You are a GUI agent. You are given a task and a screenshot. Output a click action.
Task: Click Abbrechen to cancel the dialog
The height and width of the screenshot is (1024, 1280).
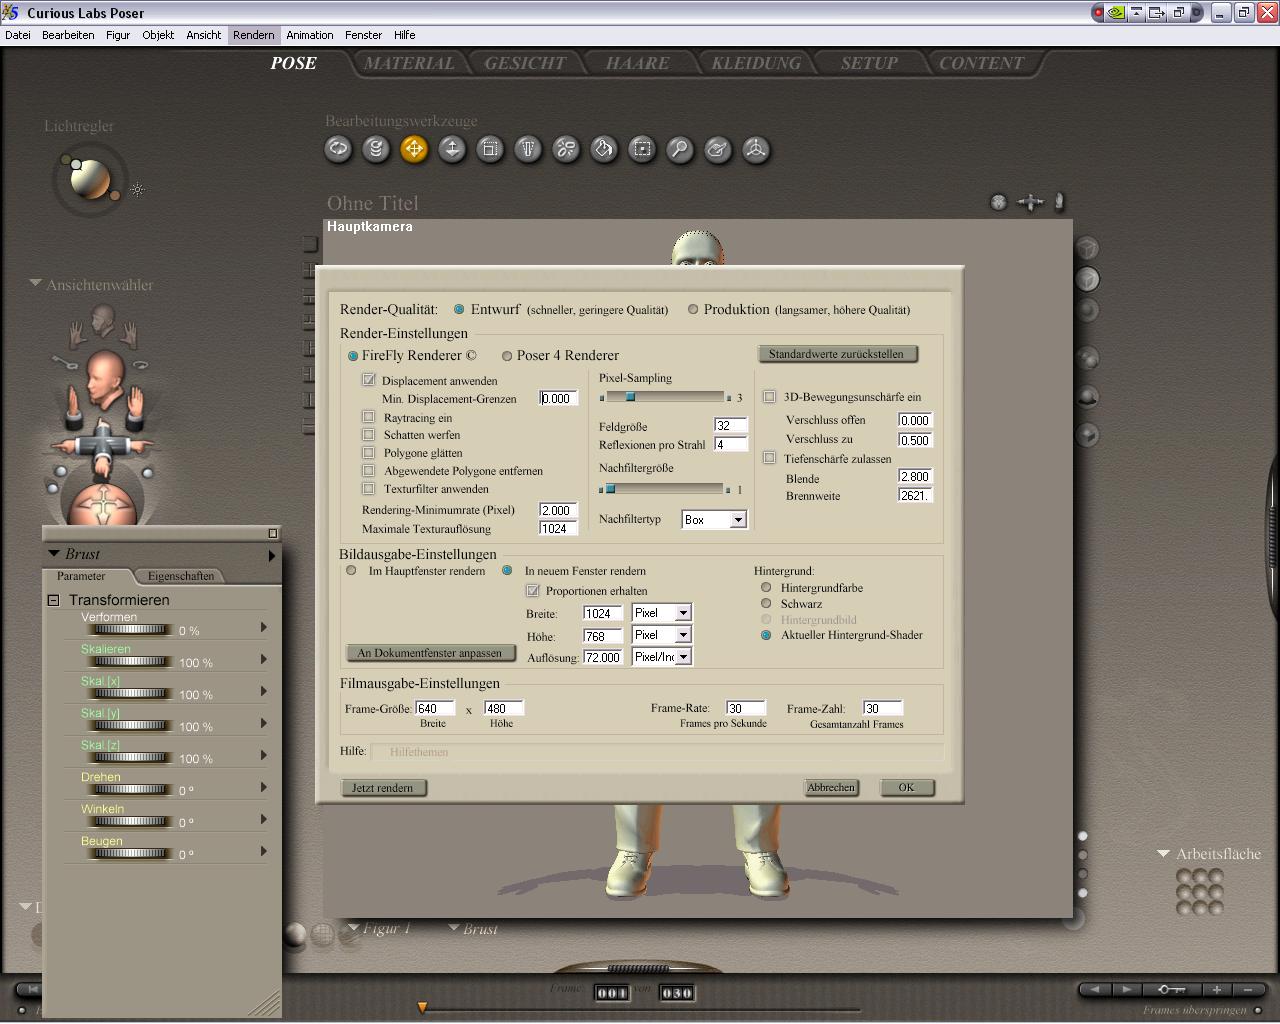831,788
